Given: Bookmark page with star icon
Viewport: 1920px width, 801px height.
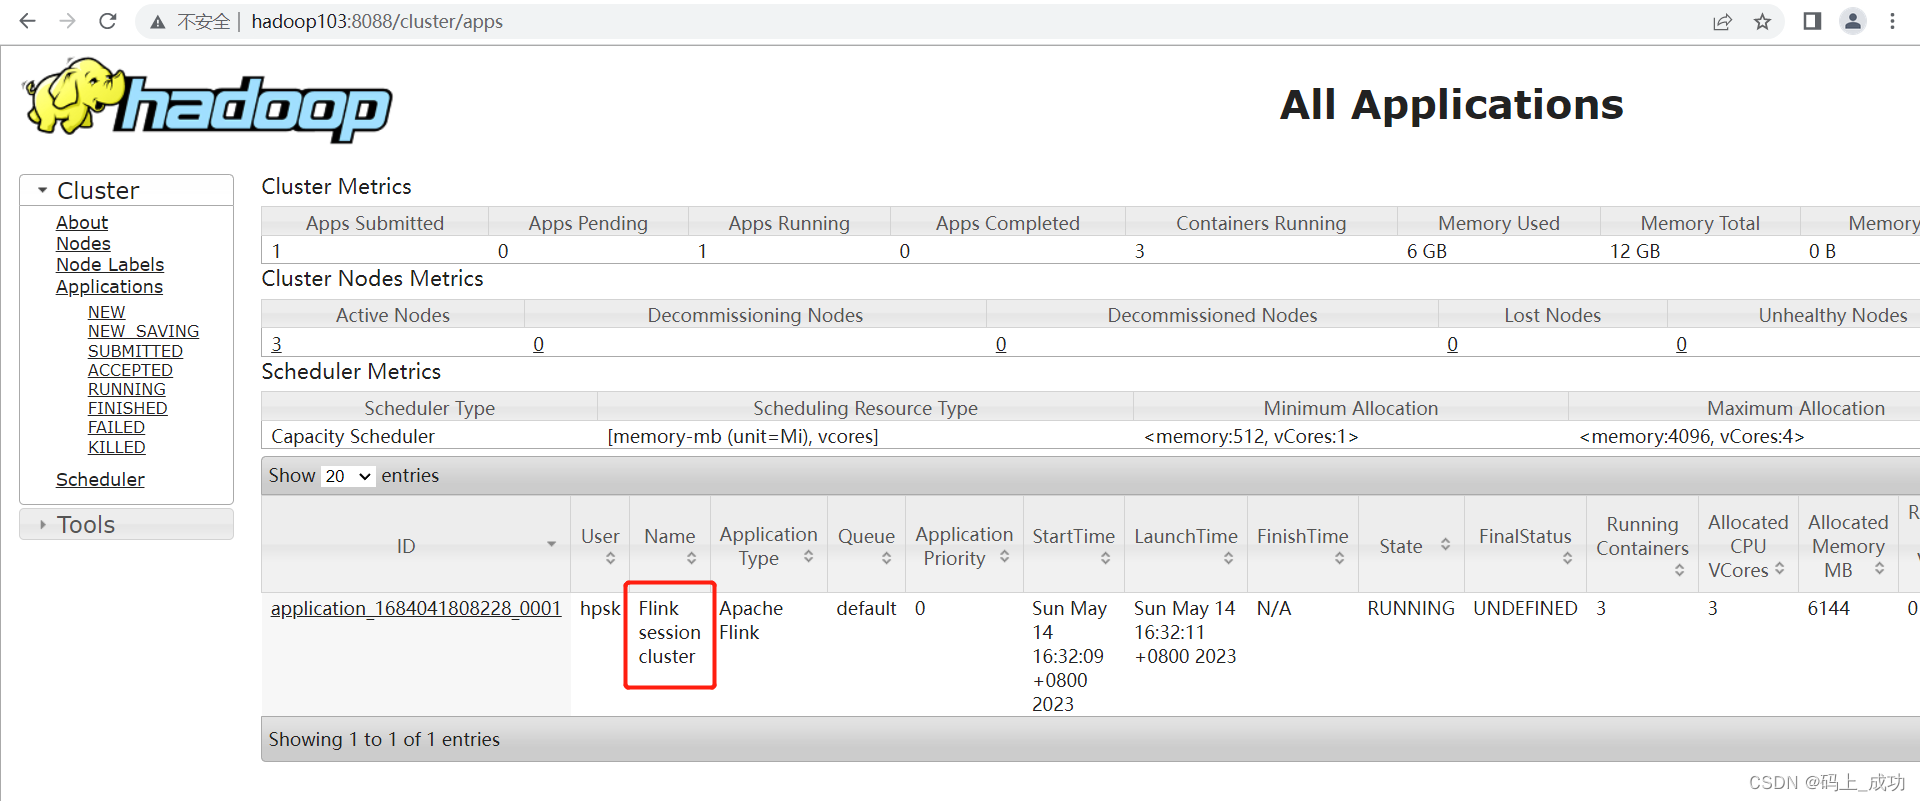Looking at the screenshot, I should [x=1762, y=22].
